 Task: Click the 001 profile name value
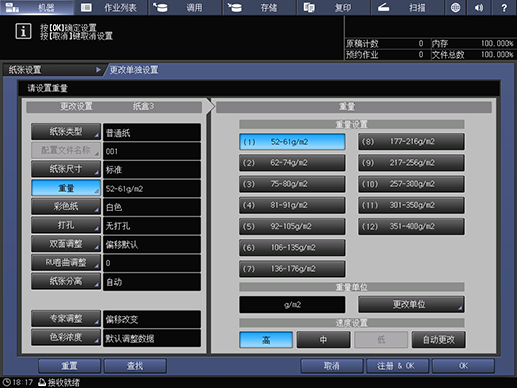pyautogui.click(x=152, y=151)
